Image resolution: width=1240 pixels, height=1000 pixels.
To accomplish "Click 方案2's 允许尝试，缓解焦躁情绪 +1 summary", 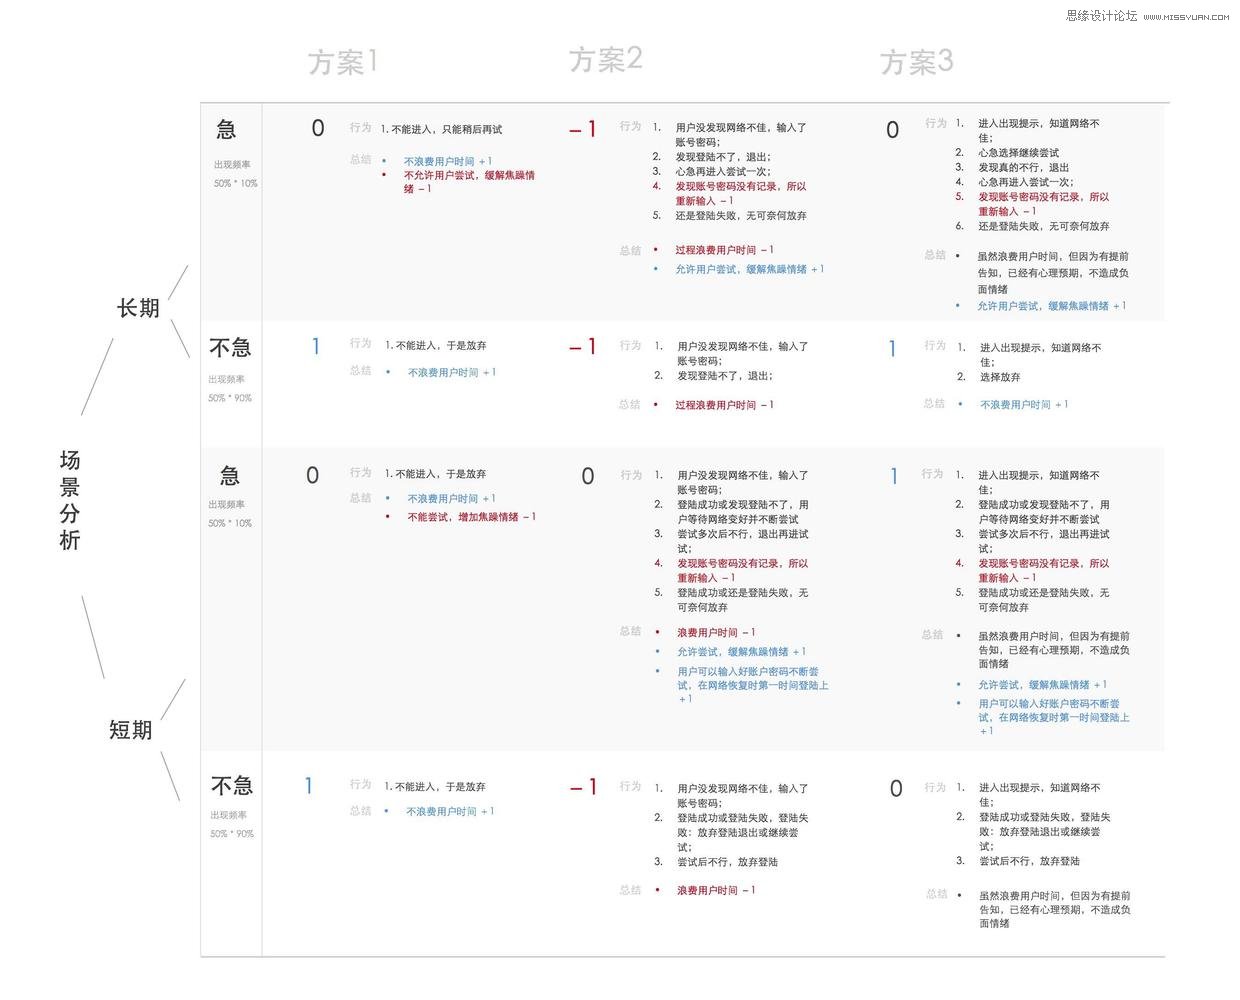I will point(741,652).
